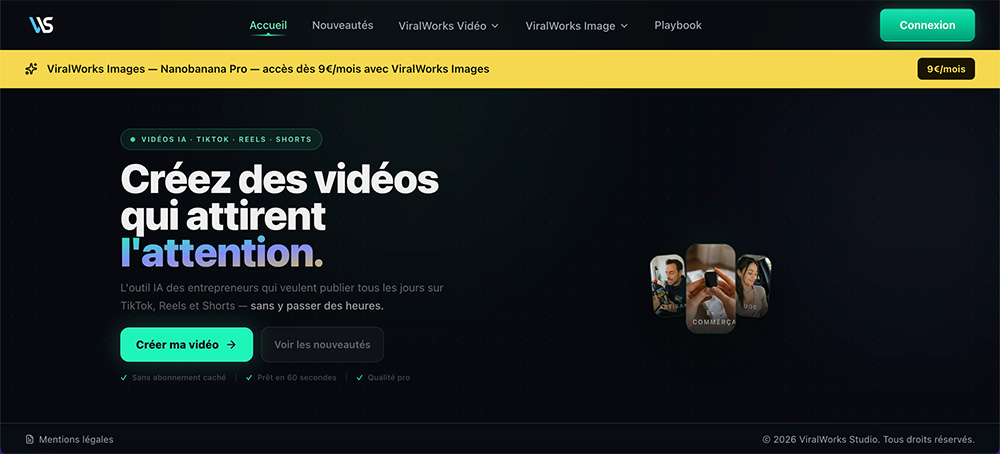Image resolution: width=1000 pixels, height=454 pixels.
Task: Click 'sans y passer des heures.' text
Action: pos(317,306)
